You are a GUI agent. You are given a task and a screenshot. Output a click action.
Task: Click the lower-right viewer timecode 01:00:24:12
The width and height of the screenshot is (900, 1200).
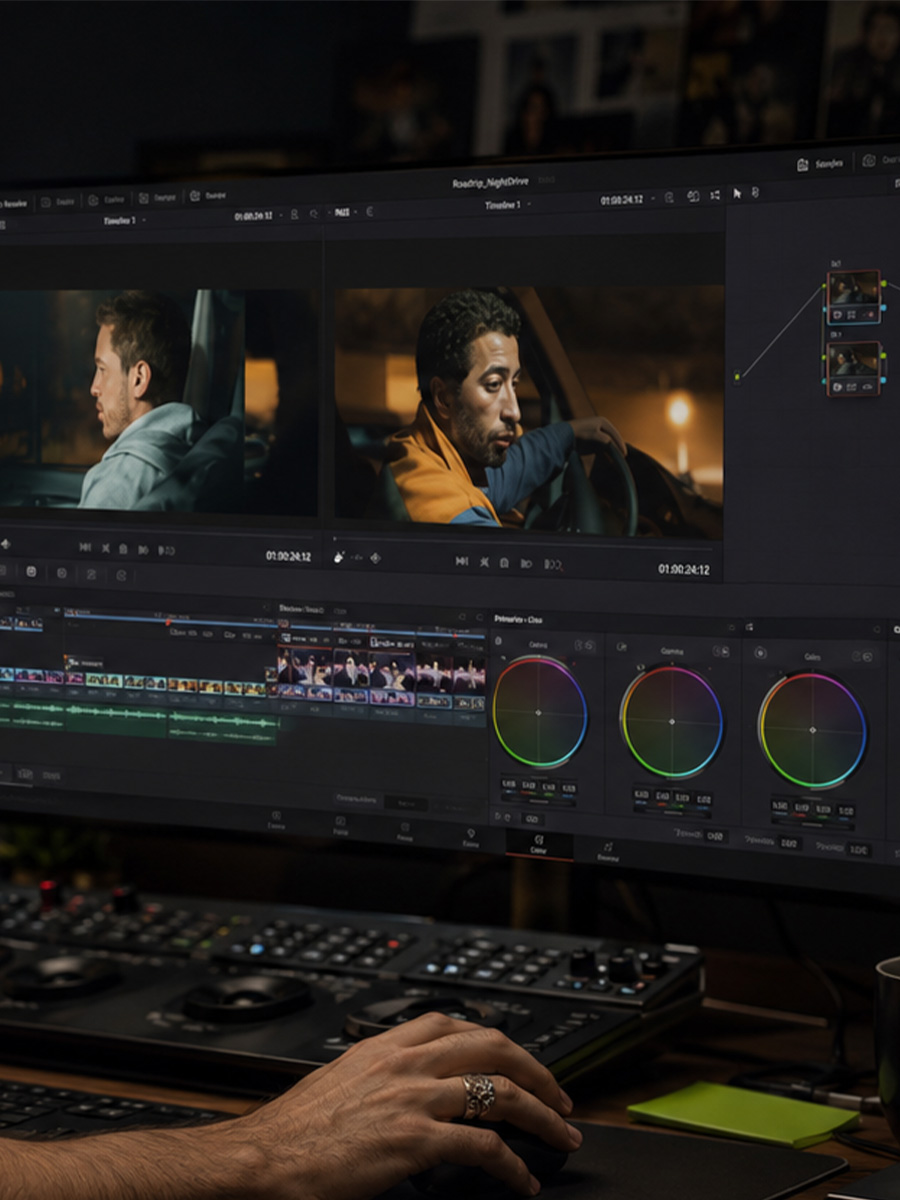684,569
